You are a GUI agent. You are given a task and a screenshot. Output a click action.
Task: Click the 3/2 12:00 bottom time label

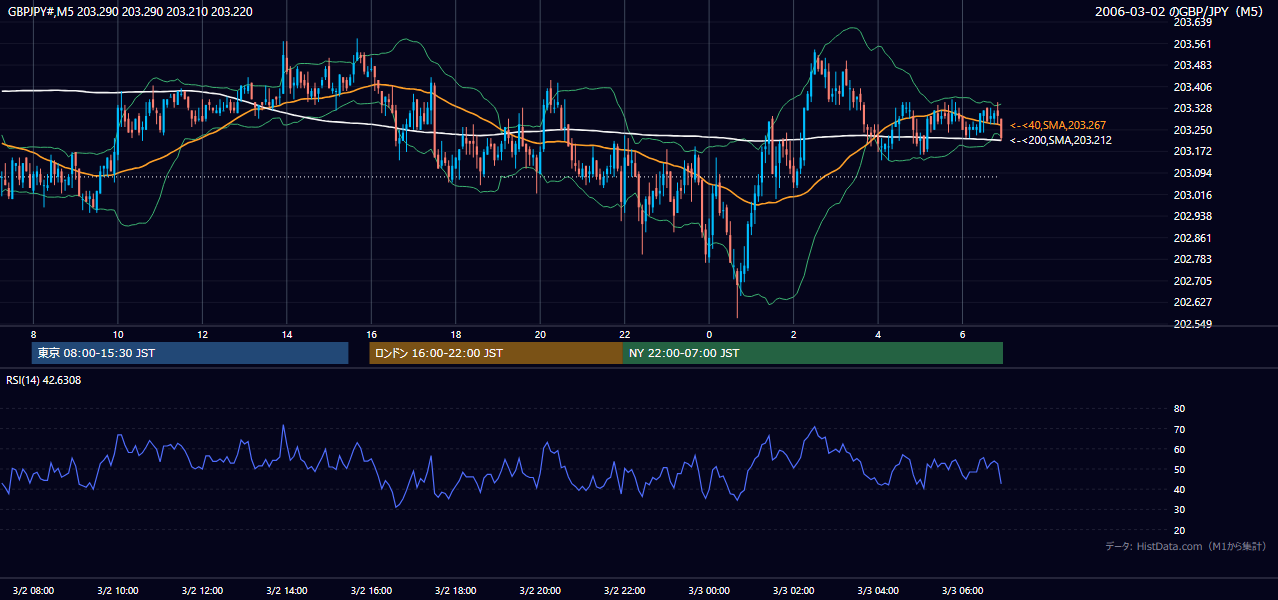pyautogui.click(x=203, y=590)
